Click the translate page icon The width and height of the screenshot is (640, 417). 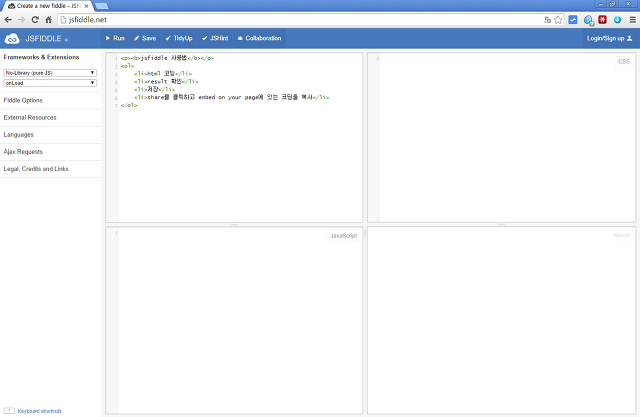click(547, 20)
